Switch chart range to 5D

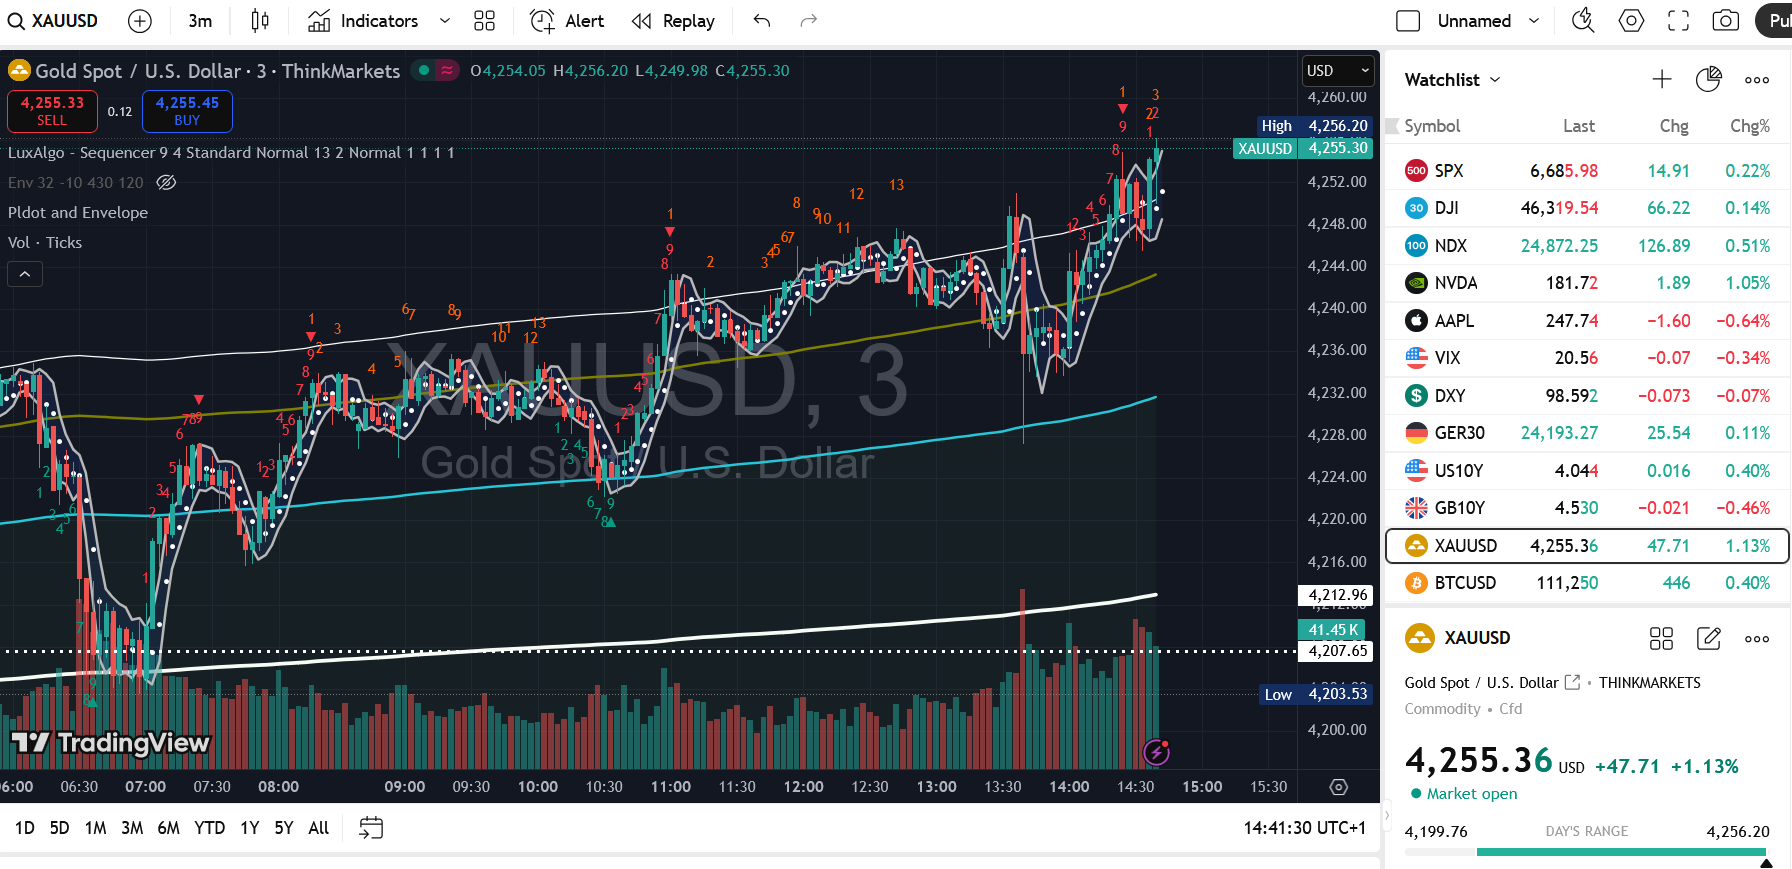[x=60, y=828]
